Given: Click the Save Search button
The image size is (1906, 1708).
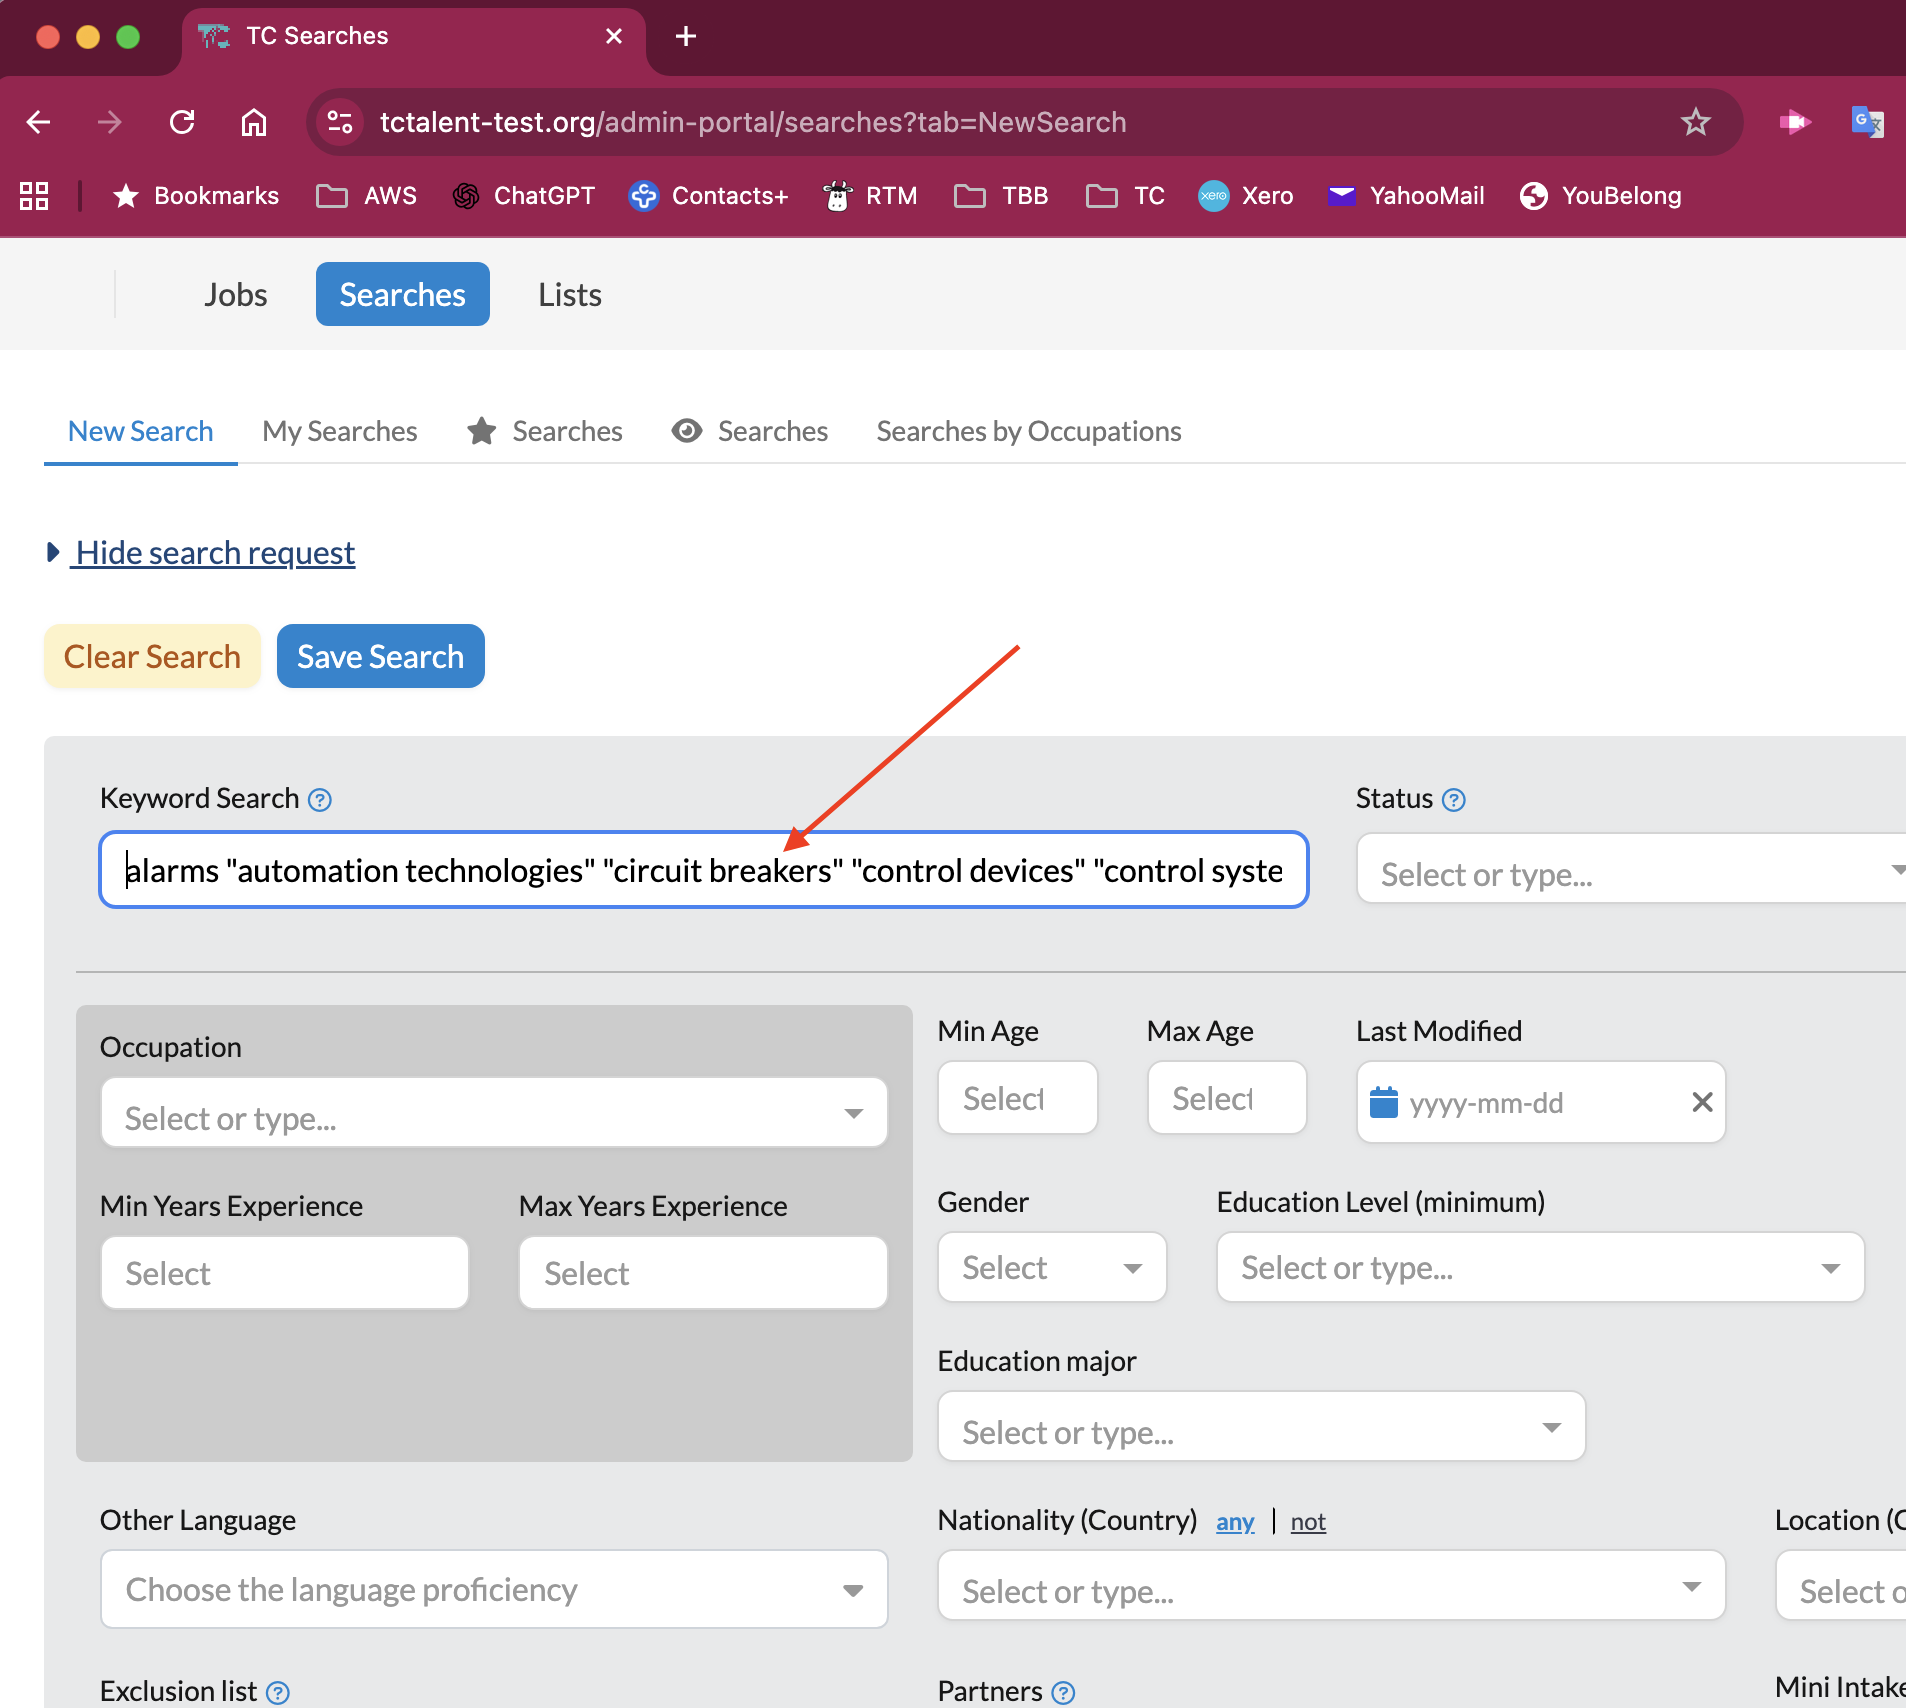Looking at the screenshot, I should [380, 656].
